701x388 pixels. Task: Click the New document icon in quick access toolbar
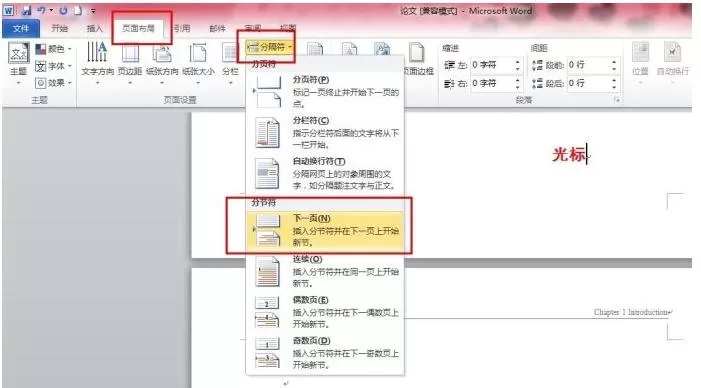(x=78, y=10)
